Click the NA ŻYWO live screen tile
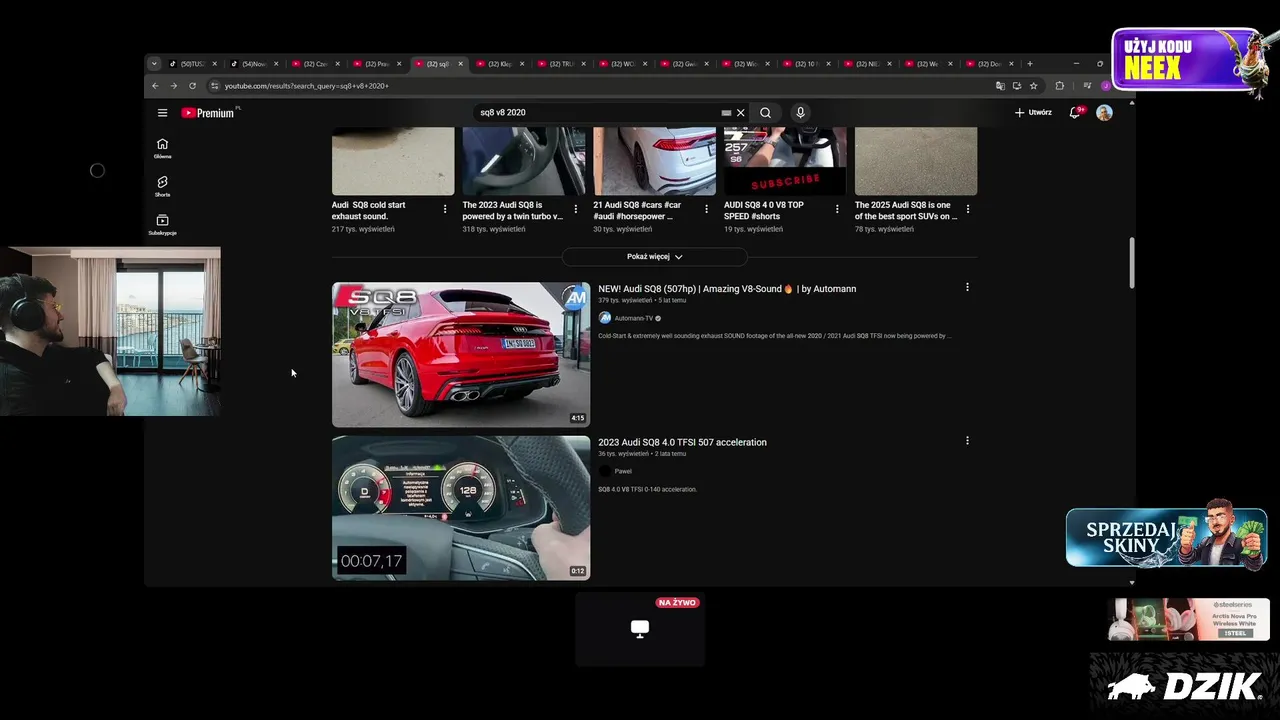Viewport: 1280px width, 720px height. tap(640, 629)
